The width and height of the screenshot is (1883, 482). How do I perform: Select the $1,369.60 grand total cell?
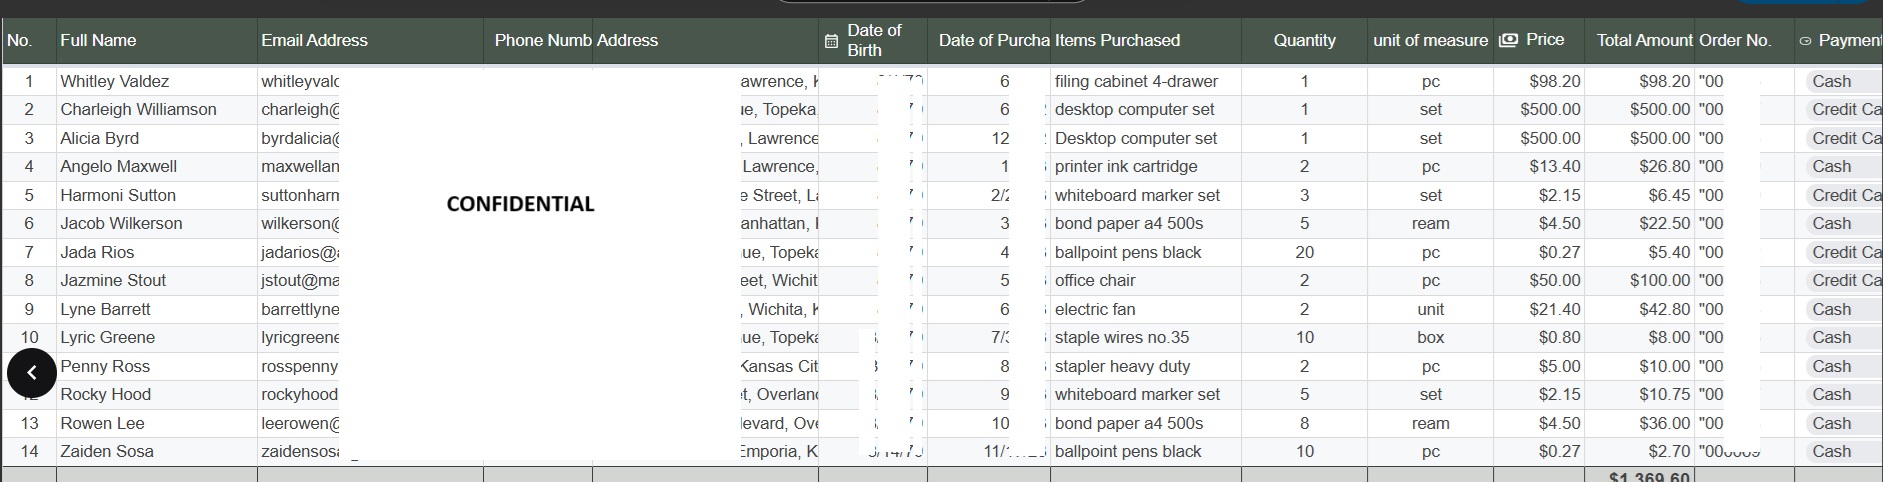pos(1649,477)
